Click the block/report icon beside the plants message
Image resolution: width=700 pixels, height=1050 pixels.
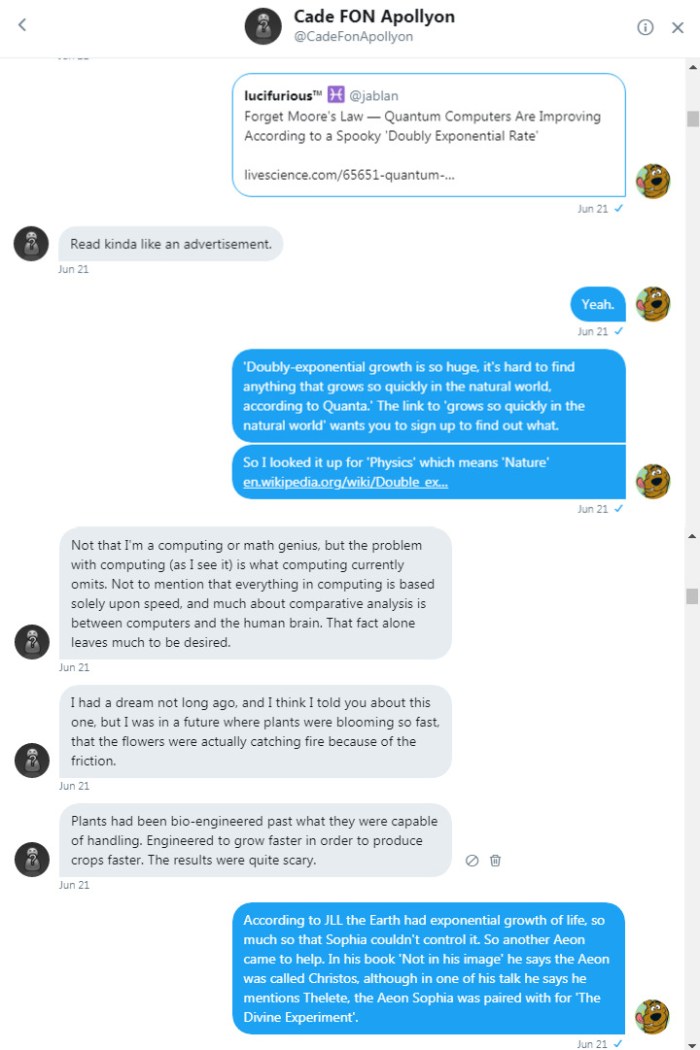coord(471,860)
